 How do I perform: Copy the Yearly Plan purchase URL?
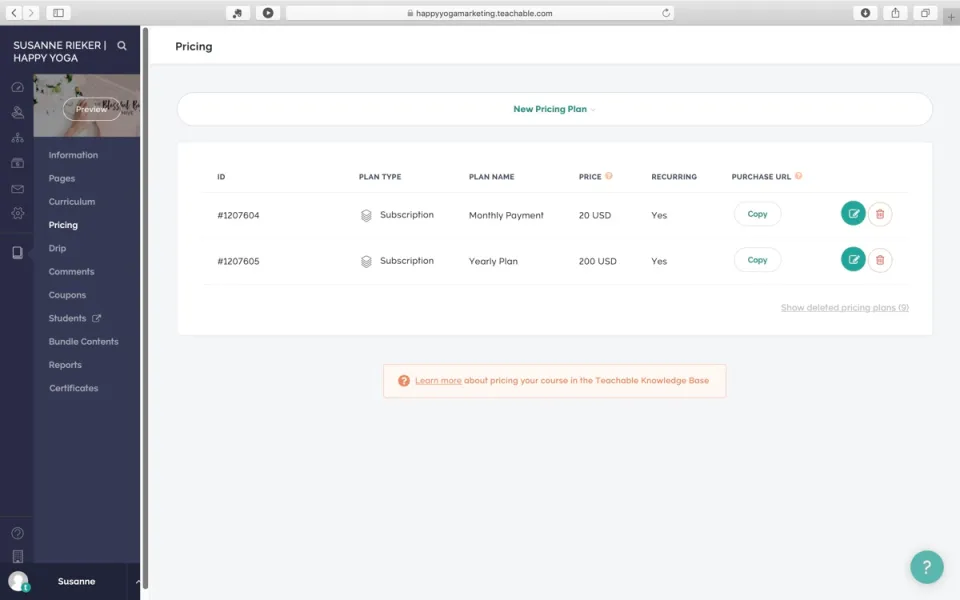click(757, 260)
